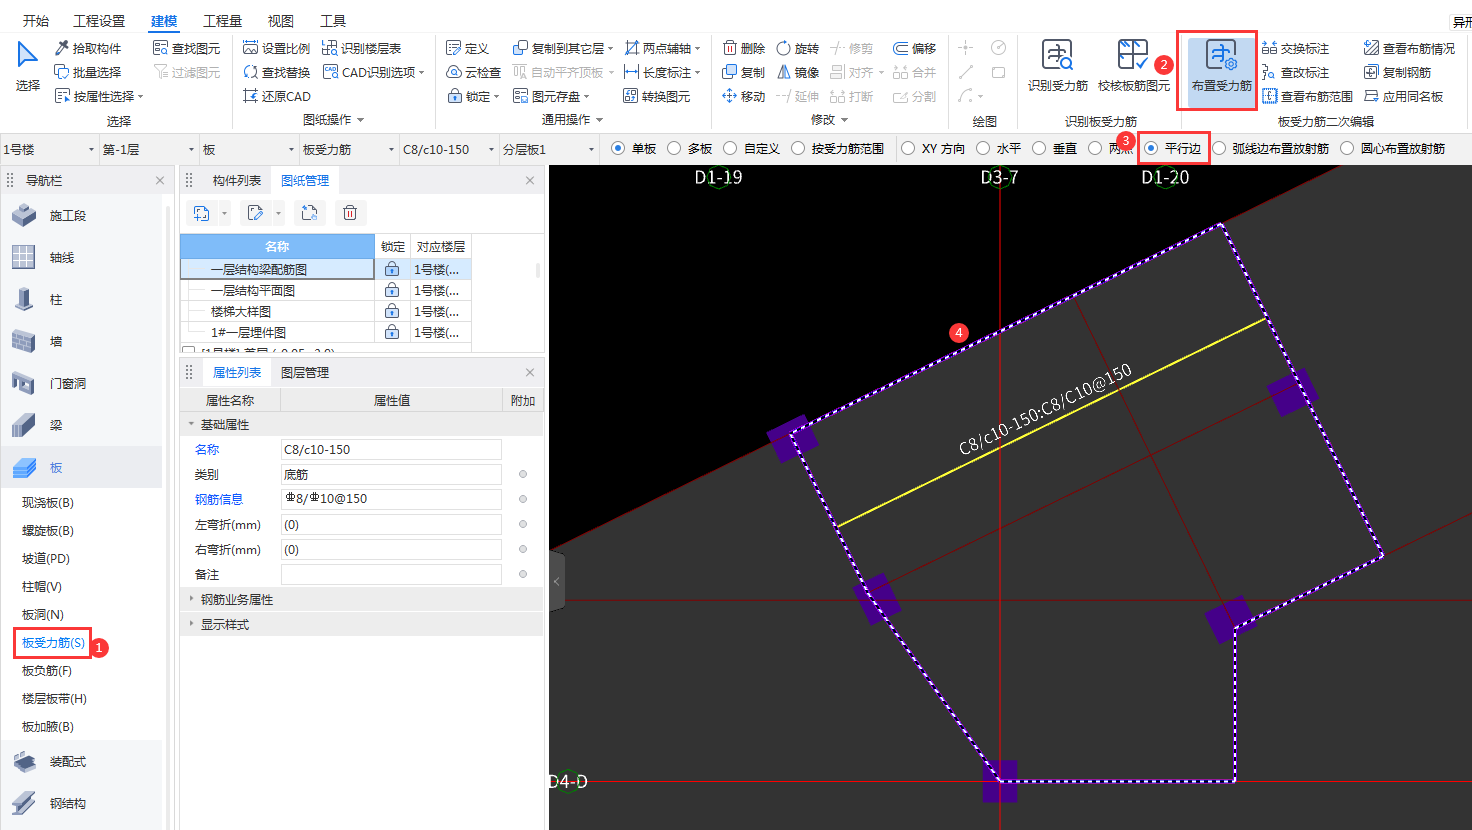Open the 第-1层 floor dropdown
1472x830 pixels.
click(x=148, y=149)
